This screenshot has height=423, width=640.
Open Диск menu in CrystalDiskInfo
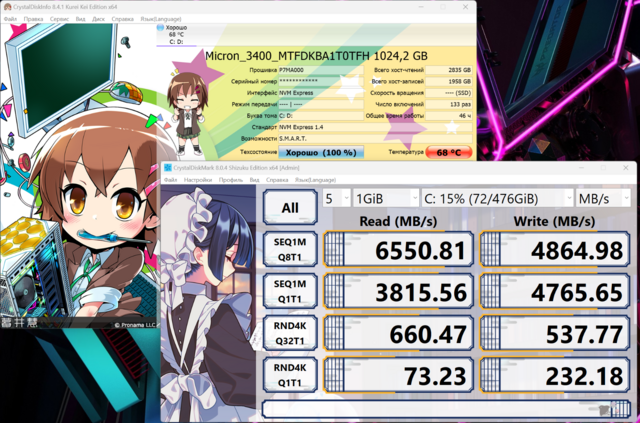[98, 19]
